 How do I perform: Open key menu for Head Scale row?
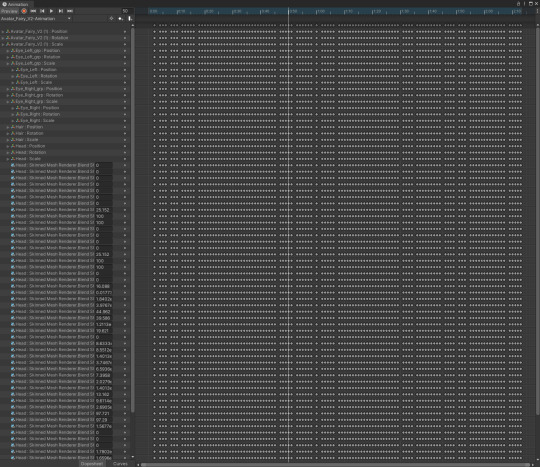point(125,159)
